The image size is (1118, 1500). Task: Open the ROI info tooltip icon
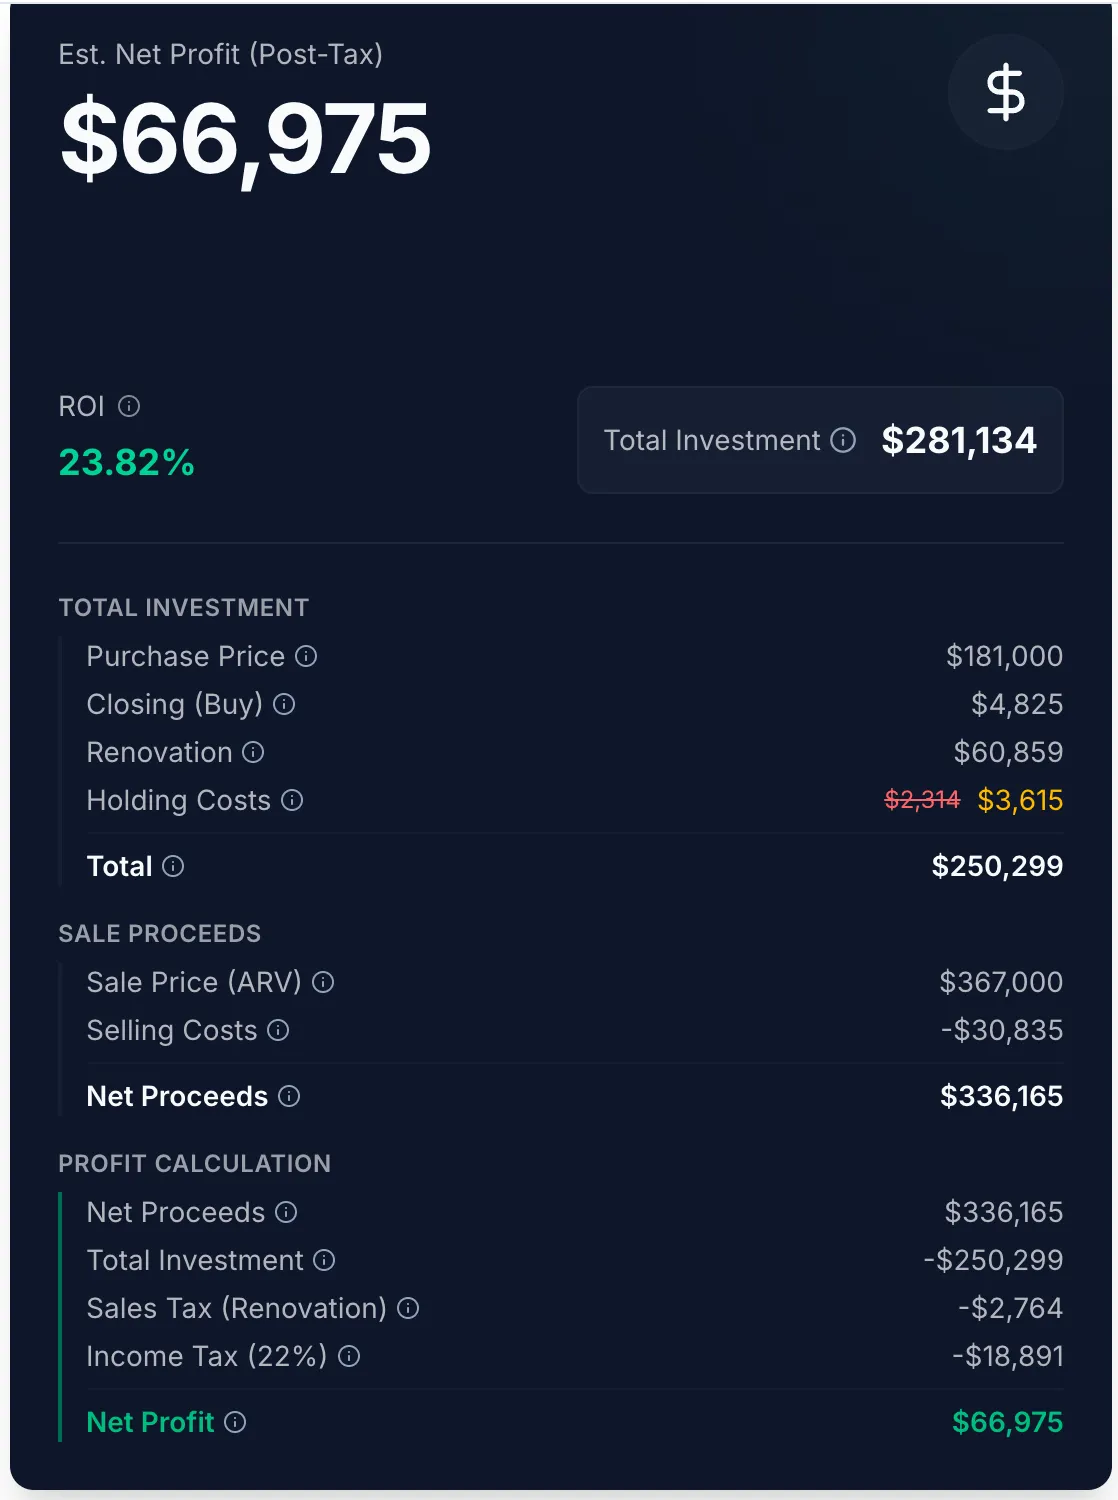pos(129,406)
